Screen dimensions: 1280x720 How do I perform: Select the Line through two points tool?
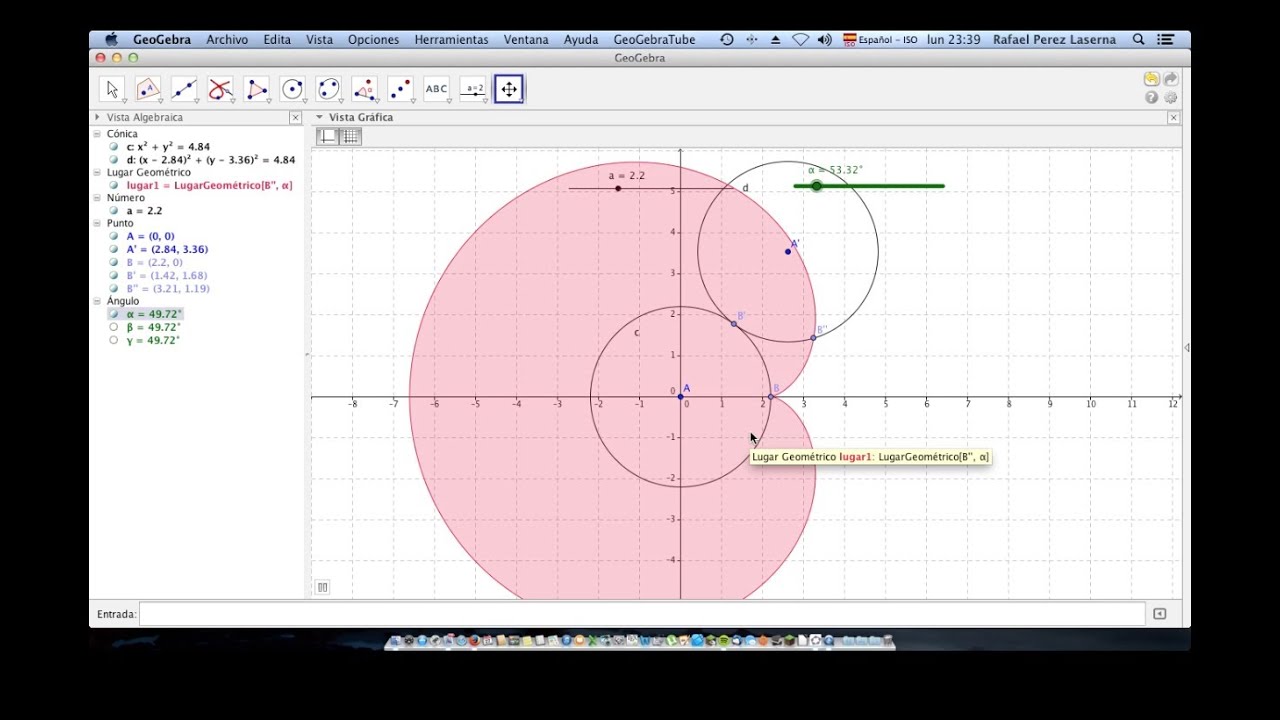(184, 89)
